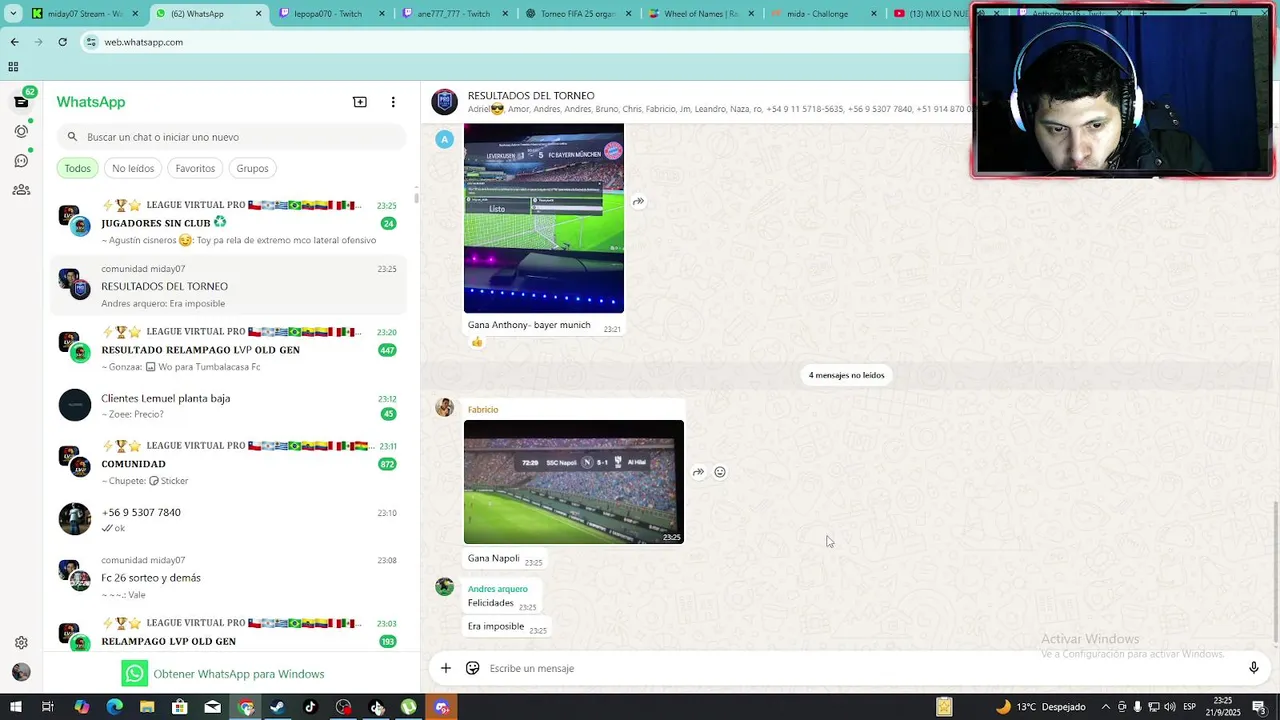Open the Status icon in left rail
This screenshot has height=720, width=1280.
coord(21,131)
